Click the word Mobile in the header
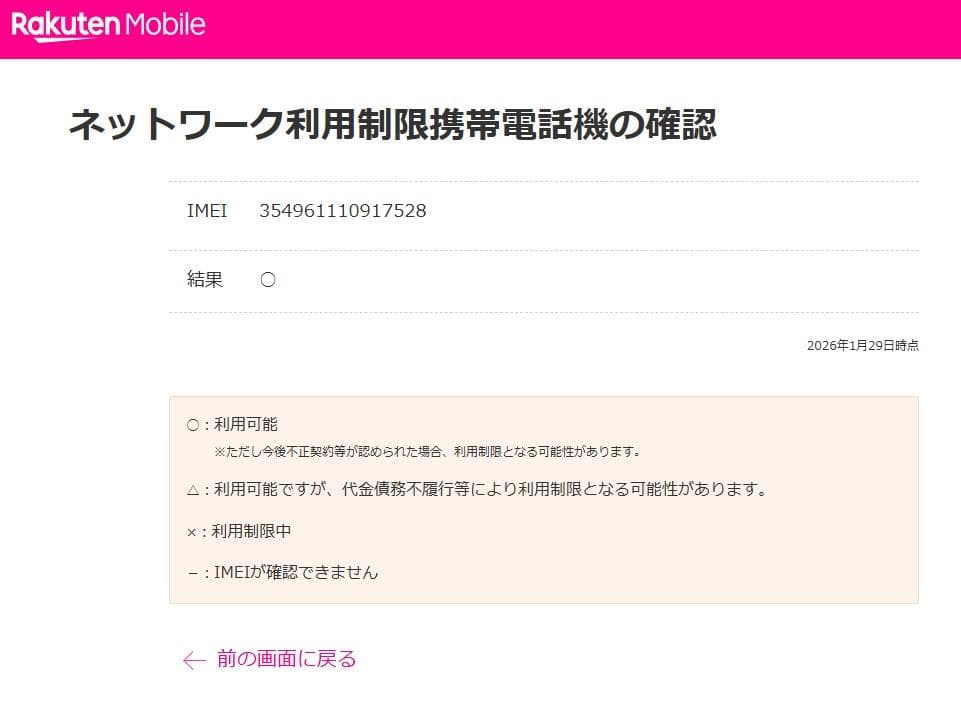 pos(165,25)
